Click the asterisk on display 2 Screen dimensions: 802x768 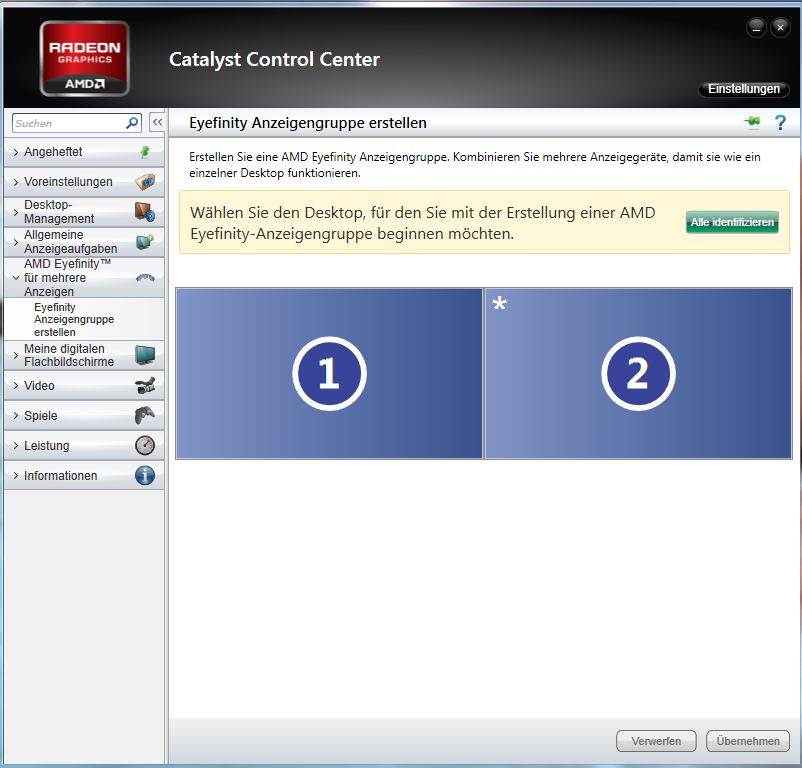pyautogui.click(x=500, y=303)
